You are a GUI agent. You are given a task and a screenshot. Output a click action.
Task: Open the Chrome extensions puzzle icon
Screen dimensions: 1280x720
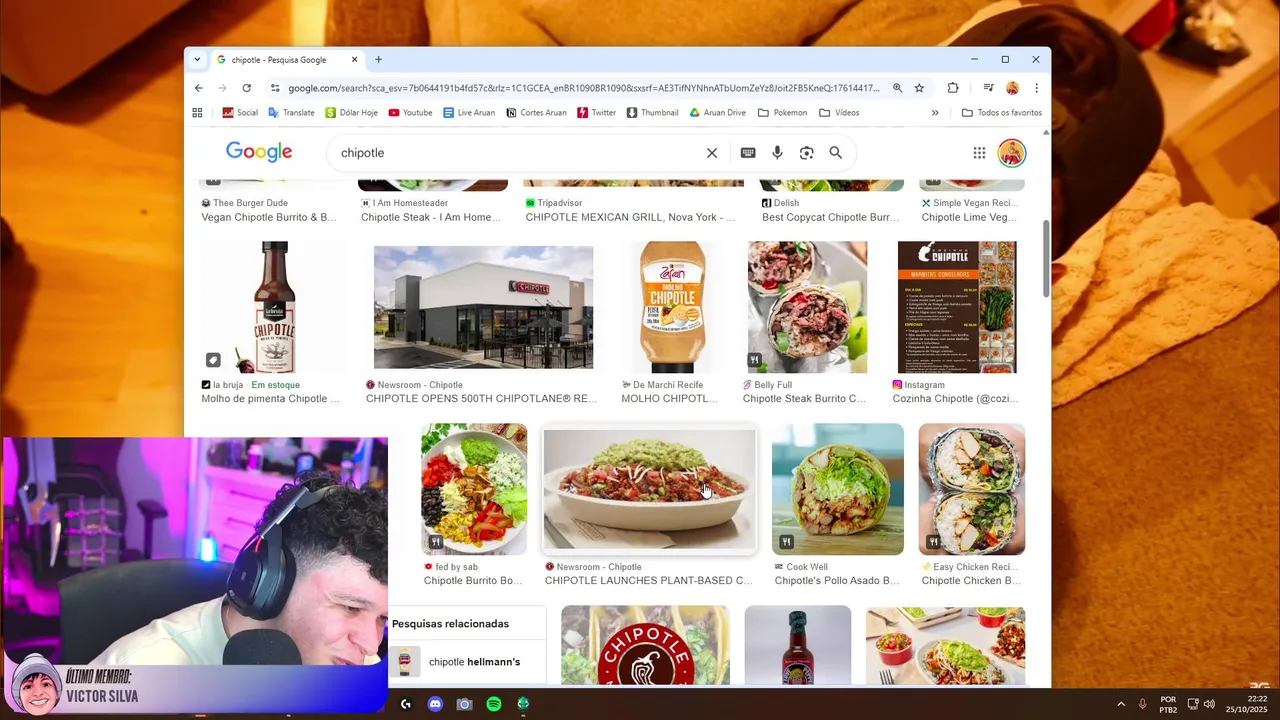point(952,88)
